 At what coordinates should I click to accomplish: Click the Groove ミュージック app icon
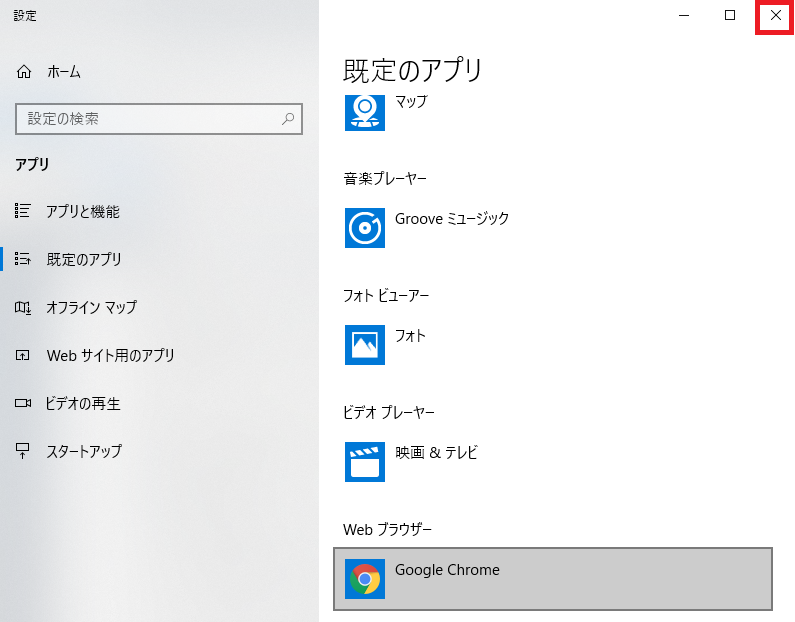pos(365,228)
